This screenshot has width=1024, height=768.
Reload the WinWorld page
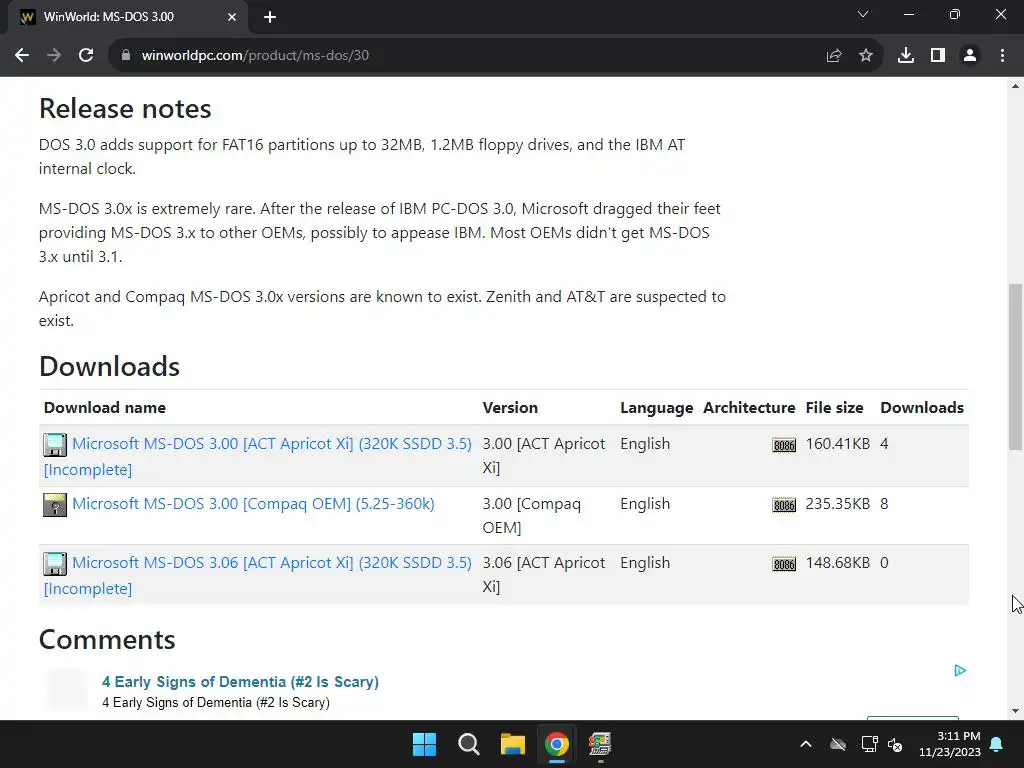click(86, 56)
